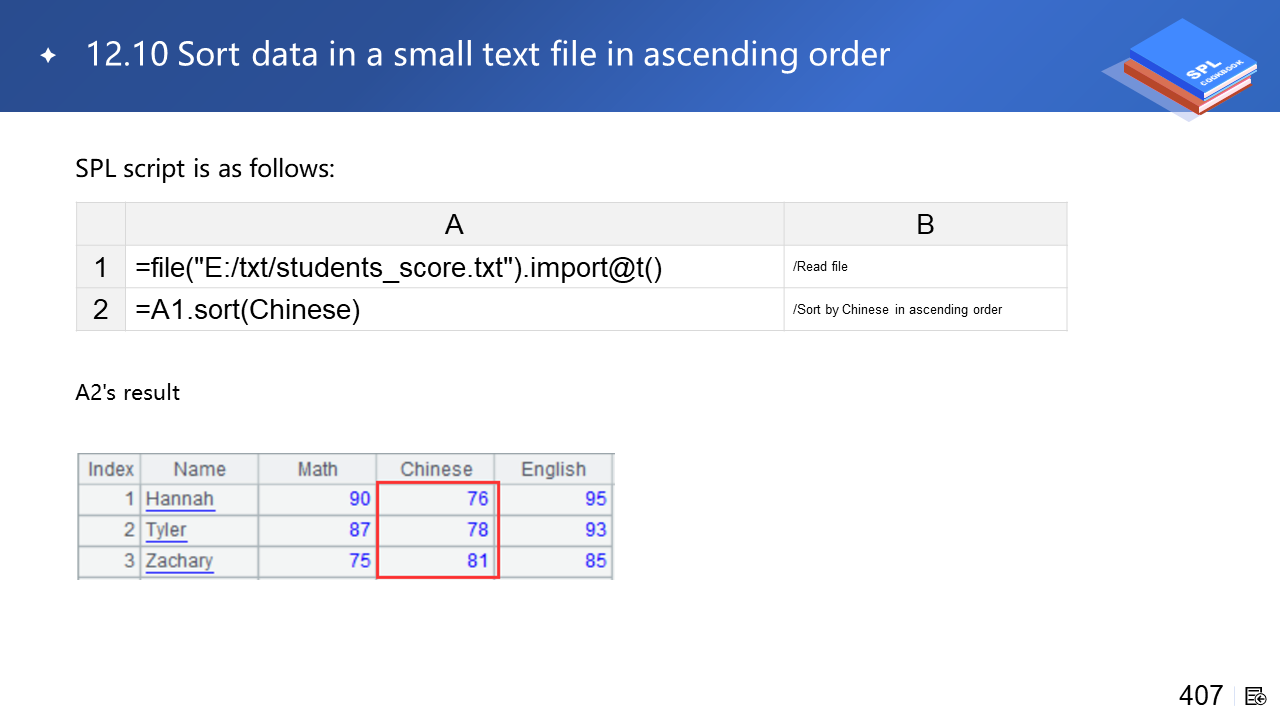Open the Zachary name link
Screen dimensions: 1280x720
click(x=179, y=561)
